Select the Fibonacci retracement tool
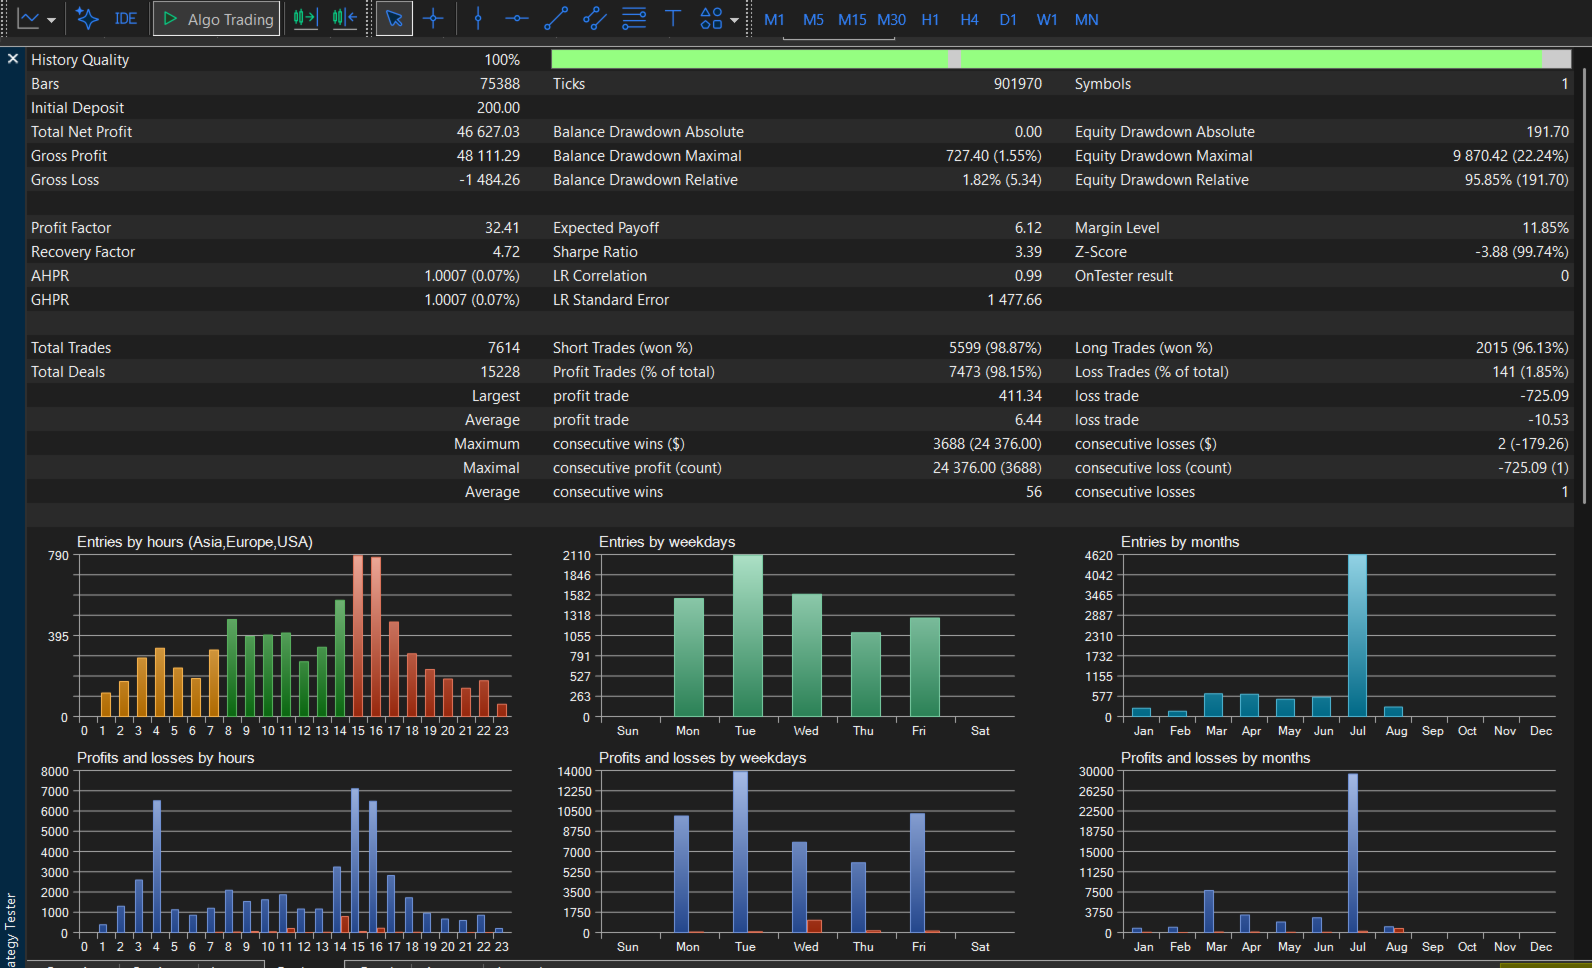This screenshot has height=968, width=1592. 634,19
